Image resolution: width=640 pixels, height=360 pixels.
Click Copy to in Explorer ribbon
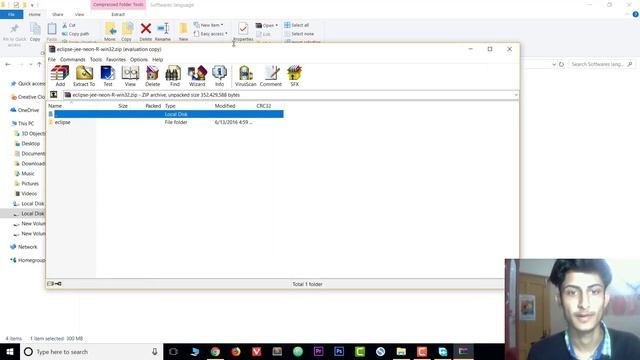tap(127, 32)
